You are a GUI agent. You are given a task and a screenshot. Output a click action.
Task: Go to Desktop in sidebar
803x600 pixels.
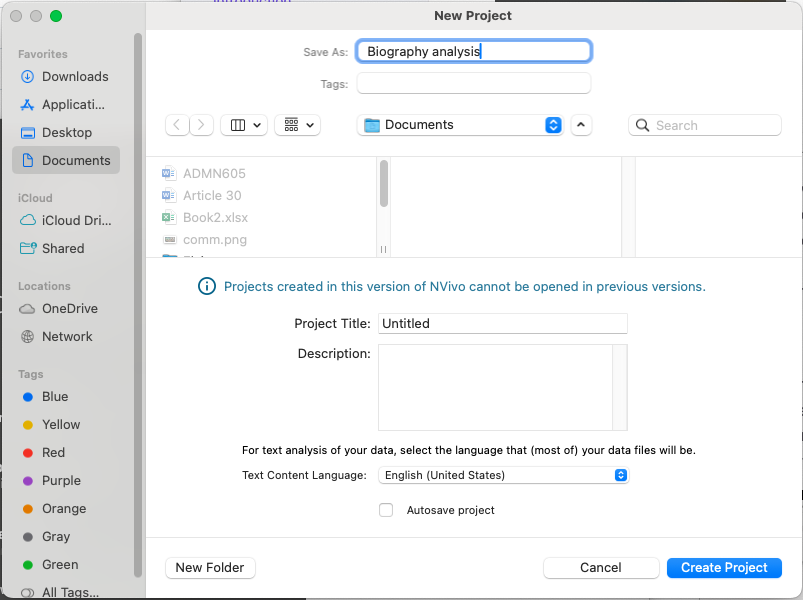[66, 132]
